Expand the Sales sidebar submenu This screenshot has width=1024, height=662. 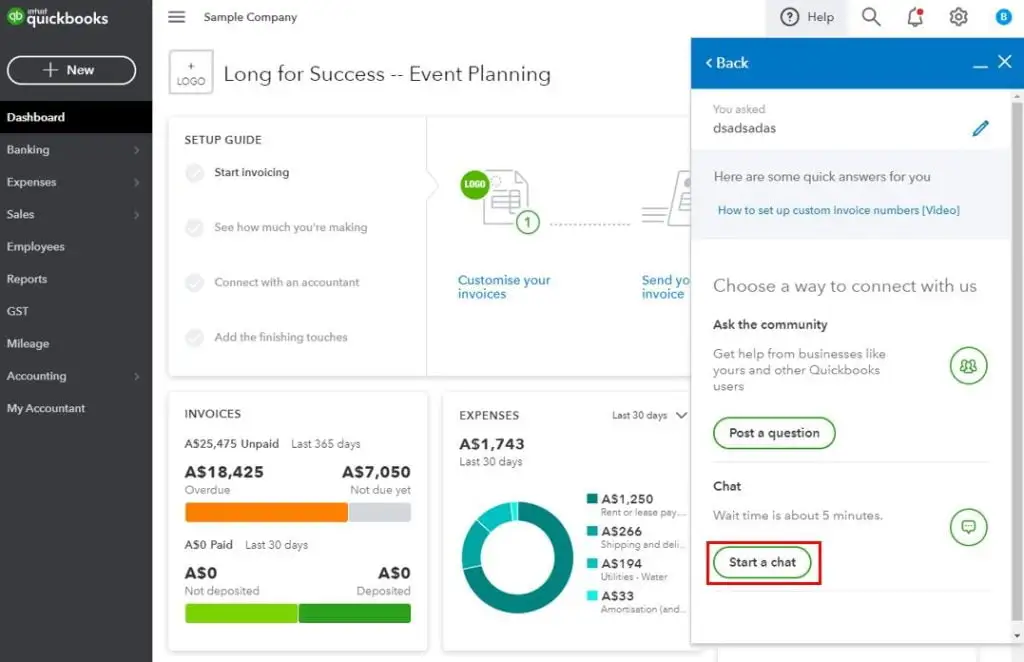point(136,215)
